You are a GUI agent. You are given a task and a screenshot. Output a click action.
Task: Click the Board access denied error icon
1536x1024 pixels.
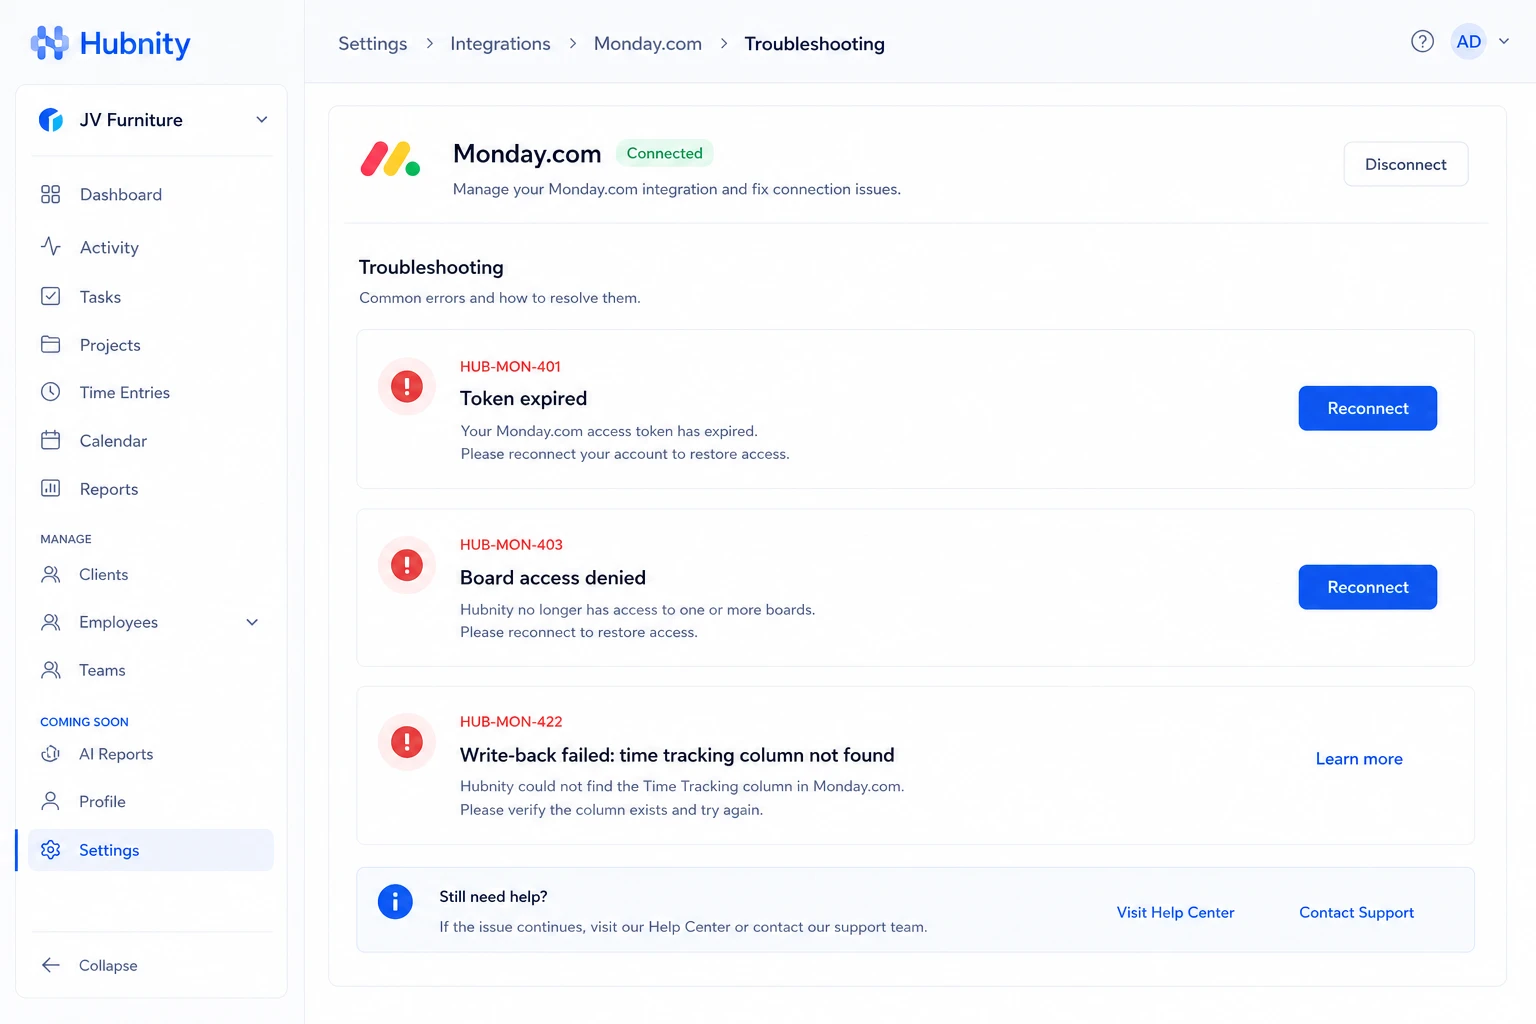coord(407,565)
